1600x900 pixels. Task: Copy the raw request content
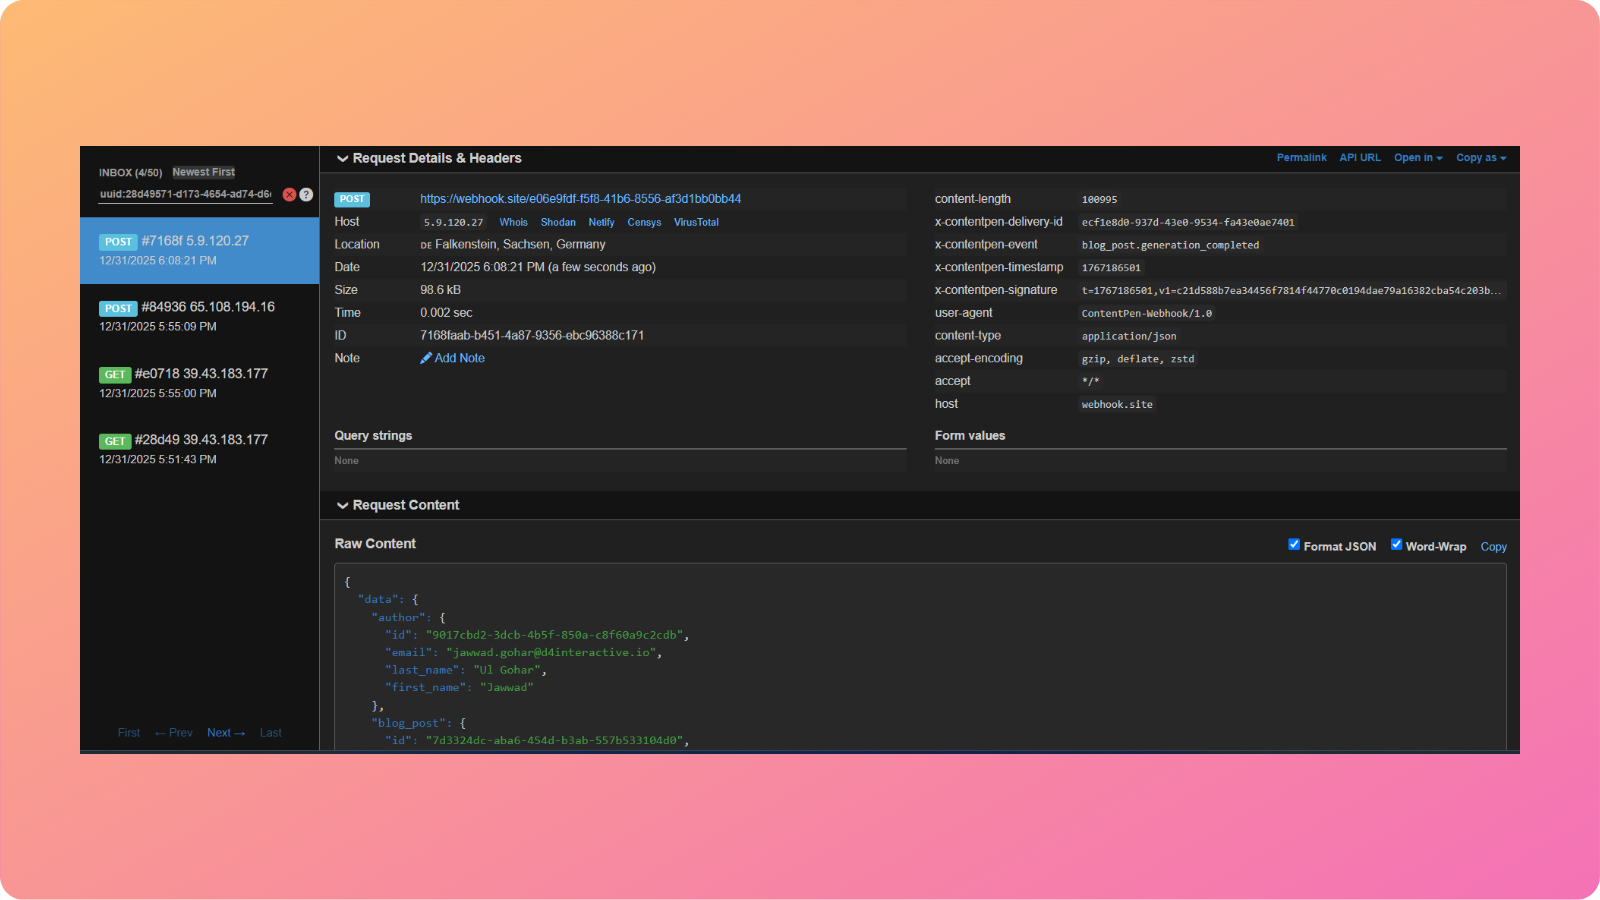click(x=1493, y=546)
